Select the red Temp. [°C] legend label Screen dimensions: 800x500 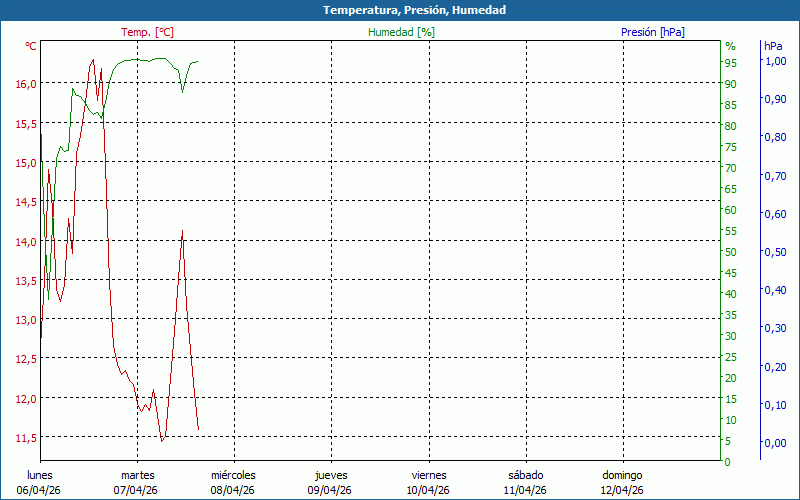tap(147, 32)
